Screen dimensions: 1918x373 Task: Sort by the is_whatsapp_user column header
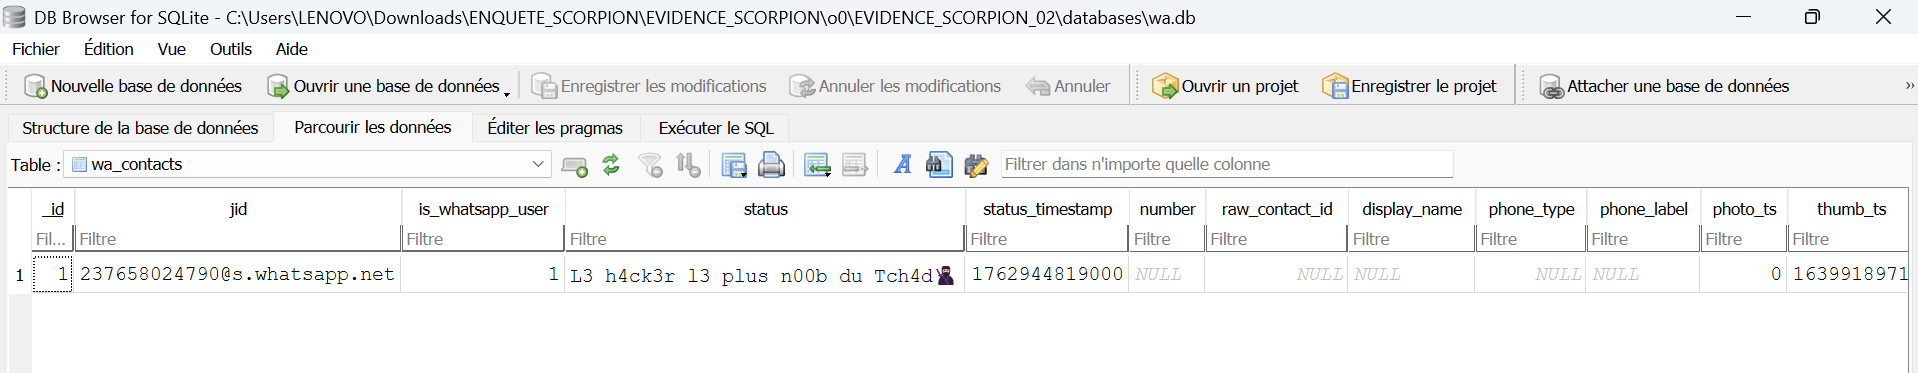pyautogui.click(x=483, y=209)
